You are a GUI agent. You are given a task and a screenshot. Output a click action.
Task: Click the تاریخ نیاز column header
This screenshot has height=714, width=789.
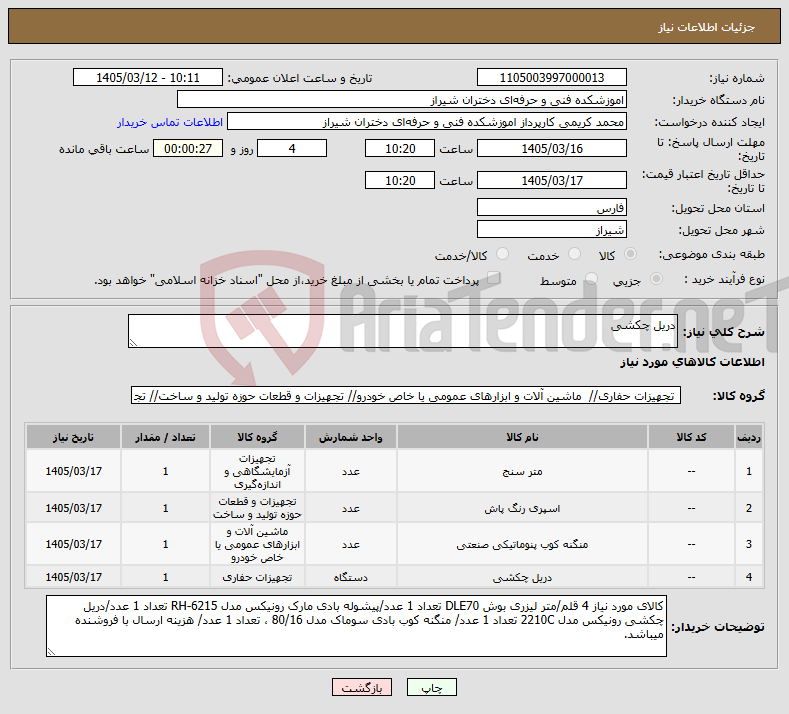pyautogui.click(x=73, y=437)
